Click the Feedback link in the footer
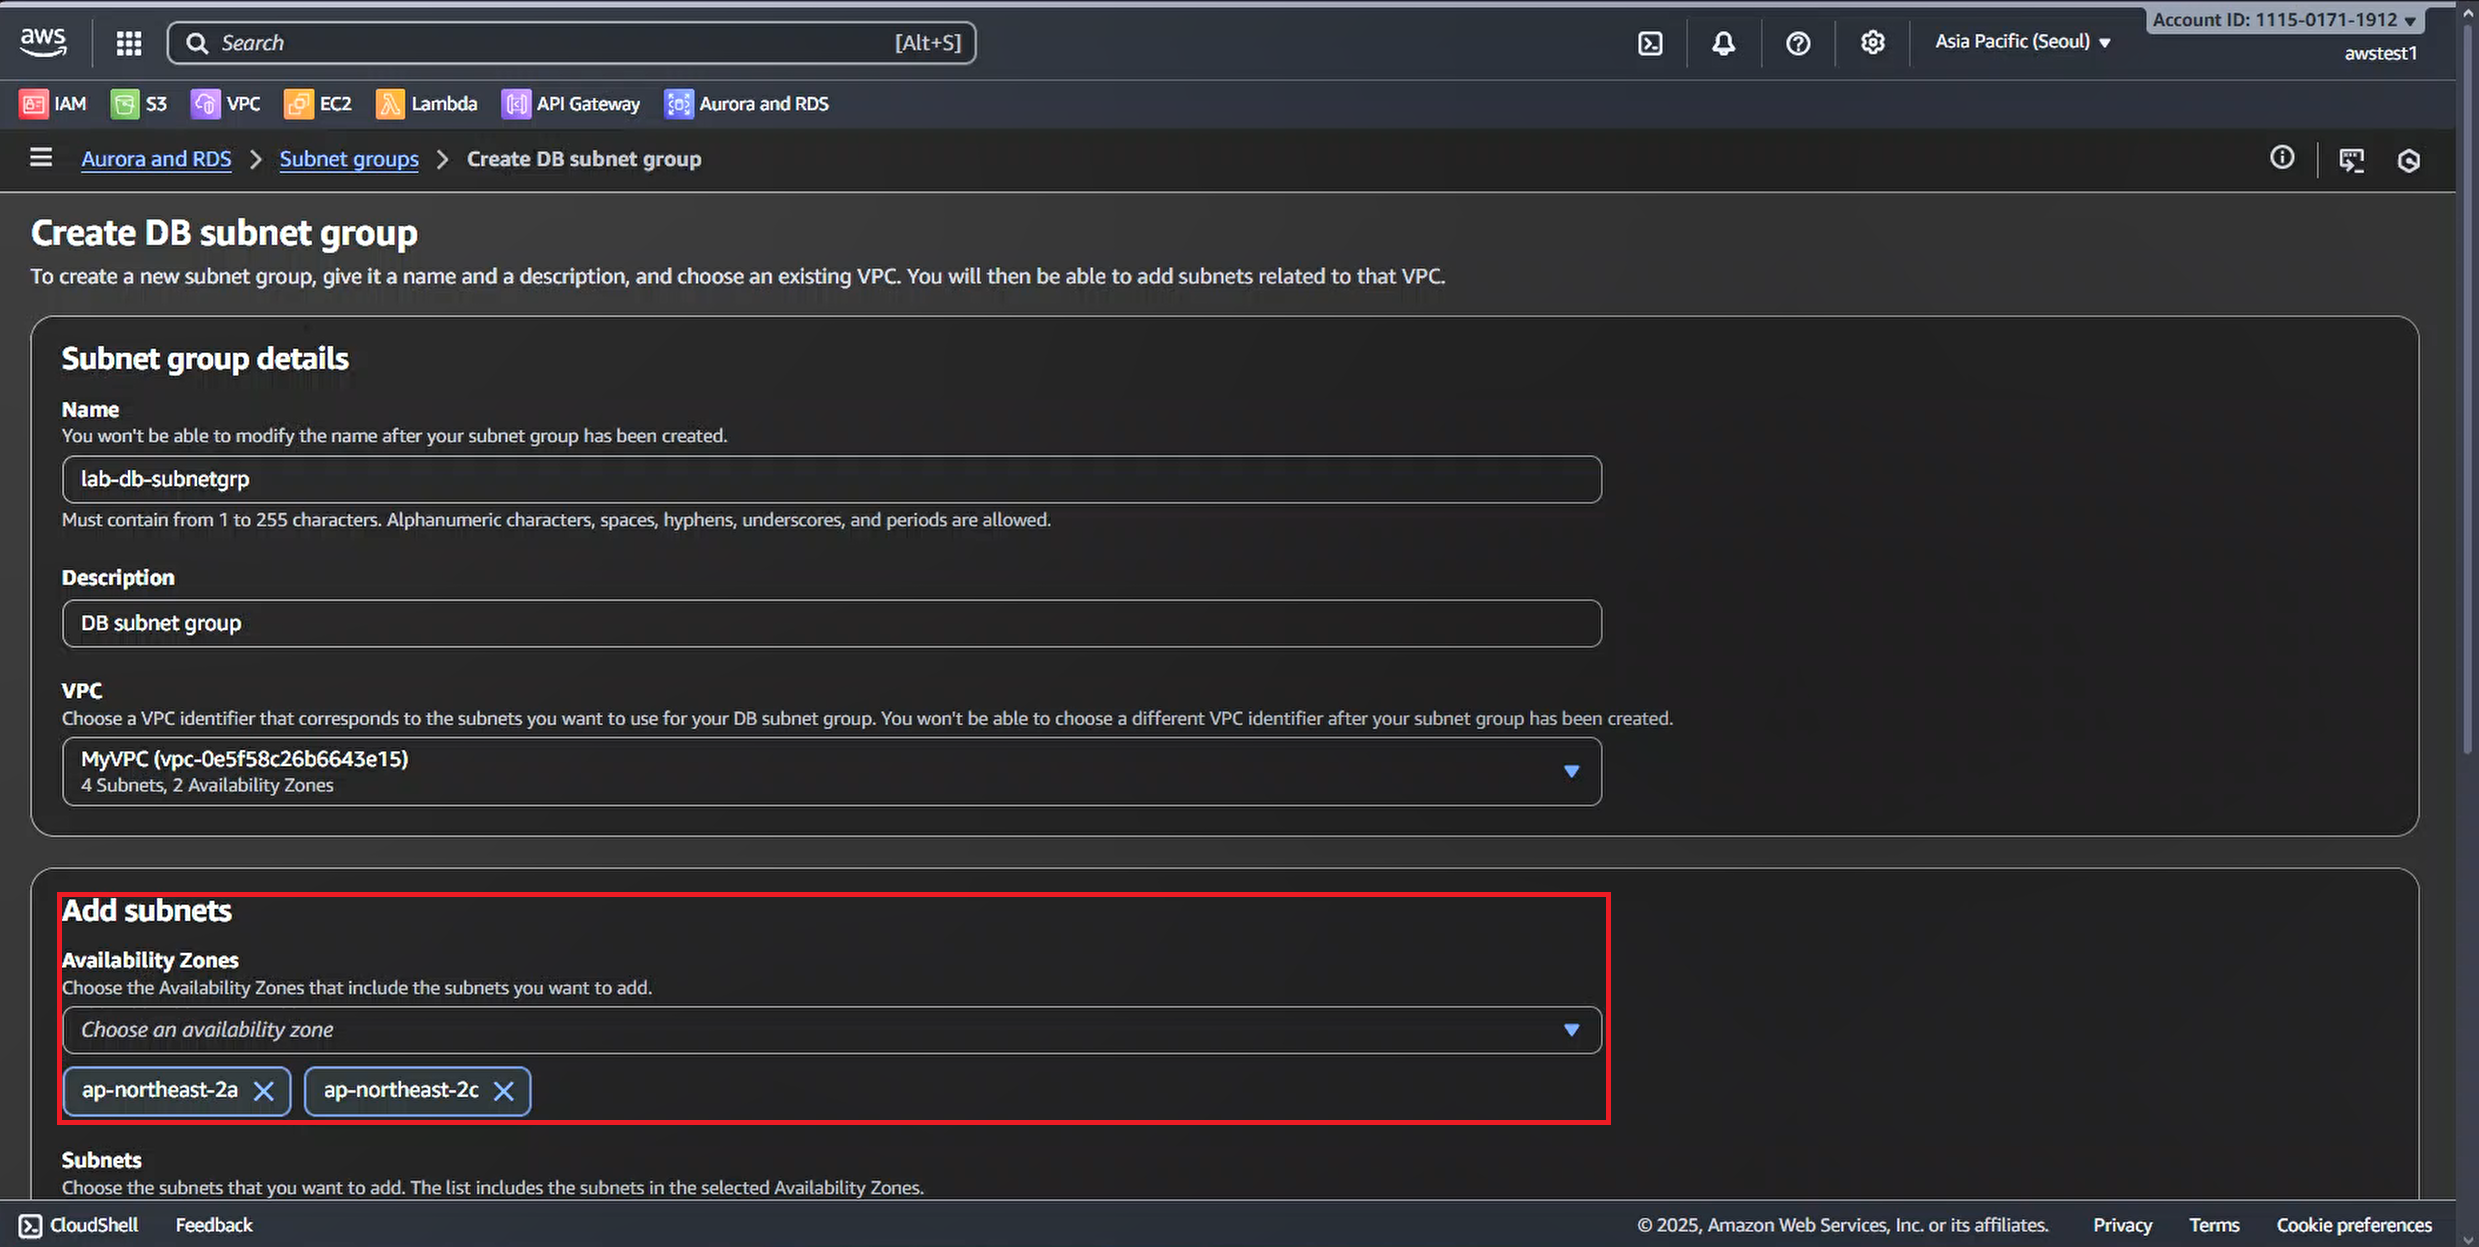The height and width of the screenshot is (1247, 2479). point(214,1225)
